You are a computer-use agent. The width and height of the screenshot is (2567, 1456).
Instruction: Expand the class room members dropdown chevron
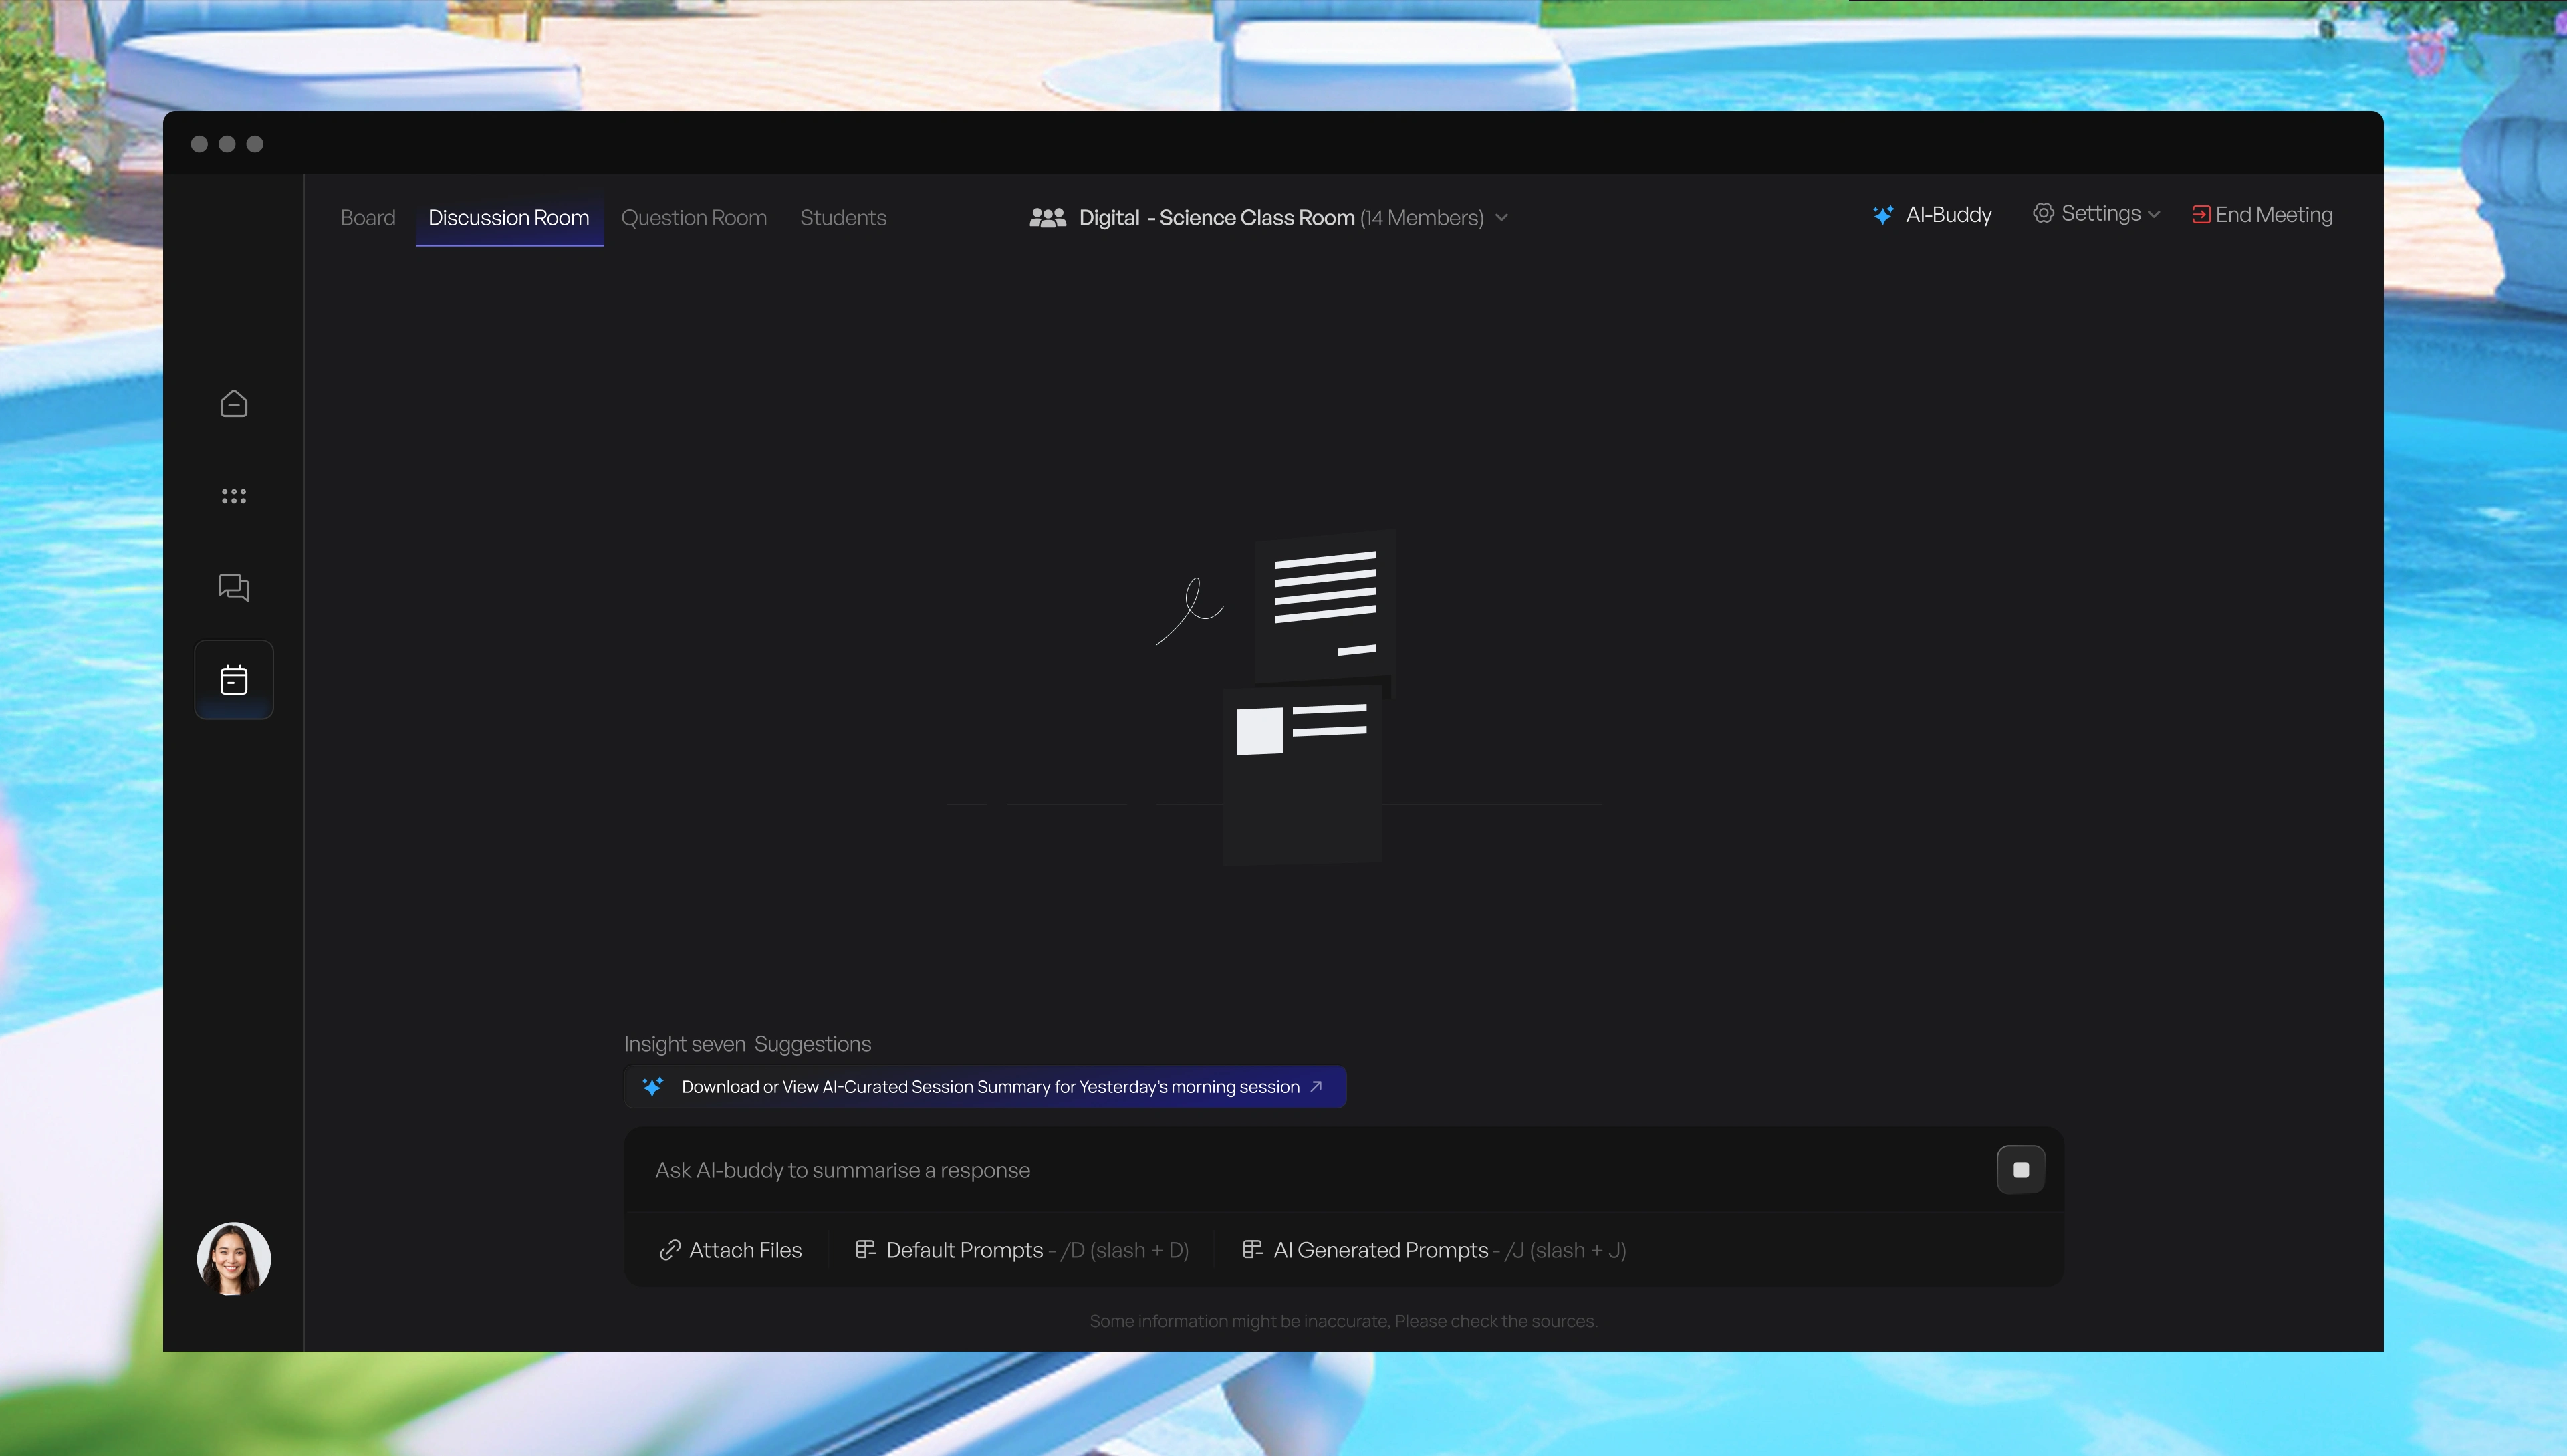tap(1501, 217)
